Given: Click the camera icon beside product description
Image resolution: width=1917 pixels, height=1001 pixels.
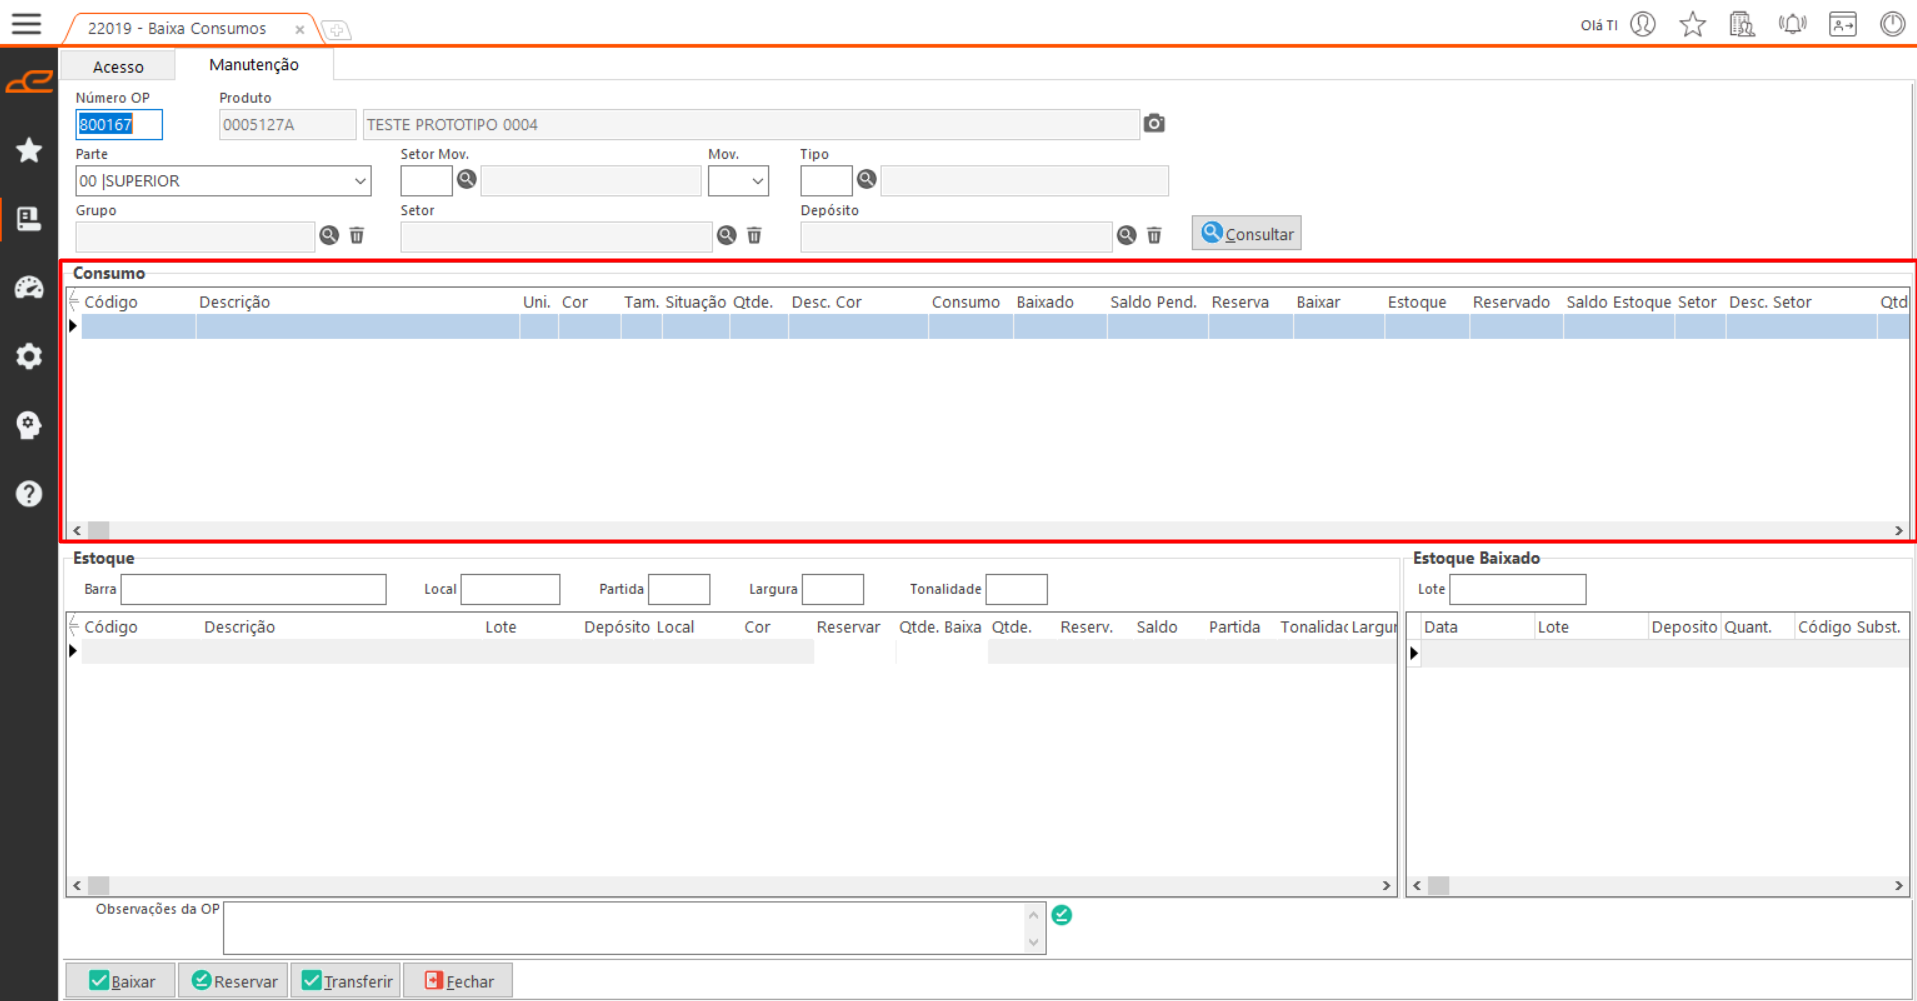Looking at the screenshot, I should click(x=1154, y=124).
